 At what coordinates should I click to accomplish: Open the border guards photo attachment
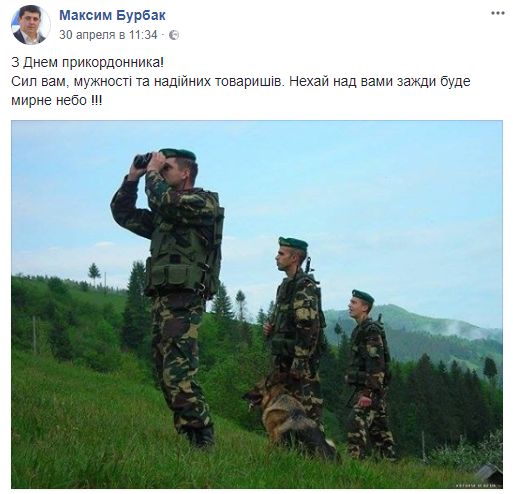tap(257, 304)
